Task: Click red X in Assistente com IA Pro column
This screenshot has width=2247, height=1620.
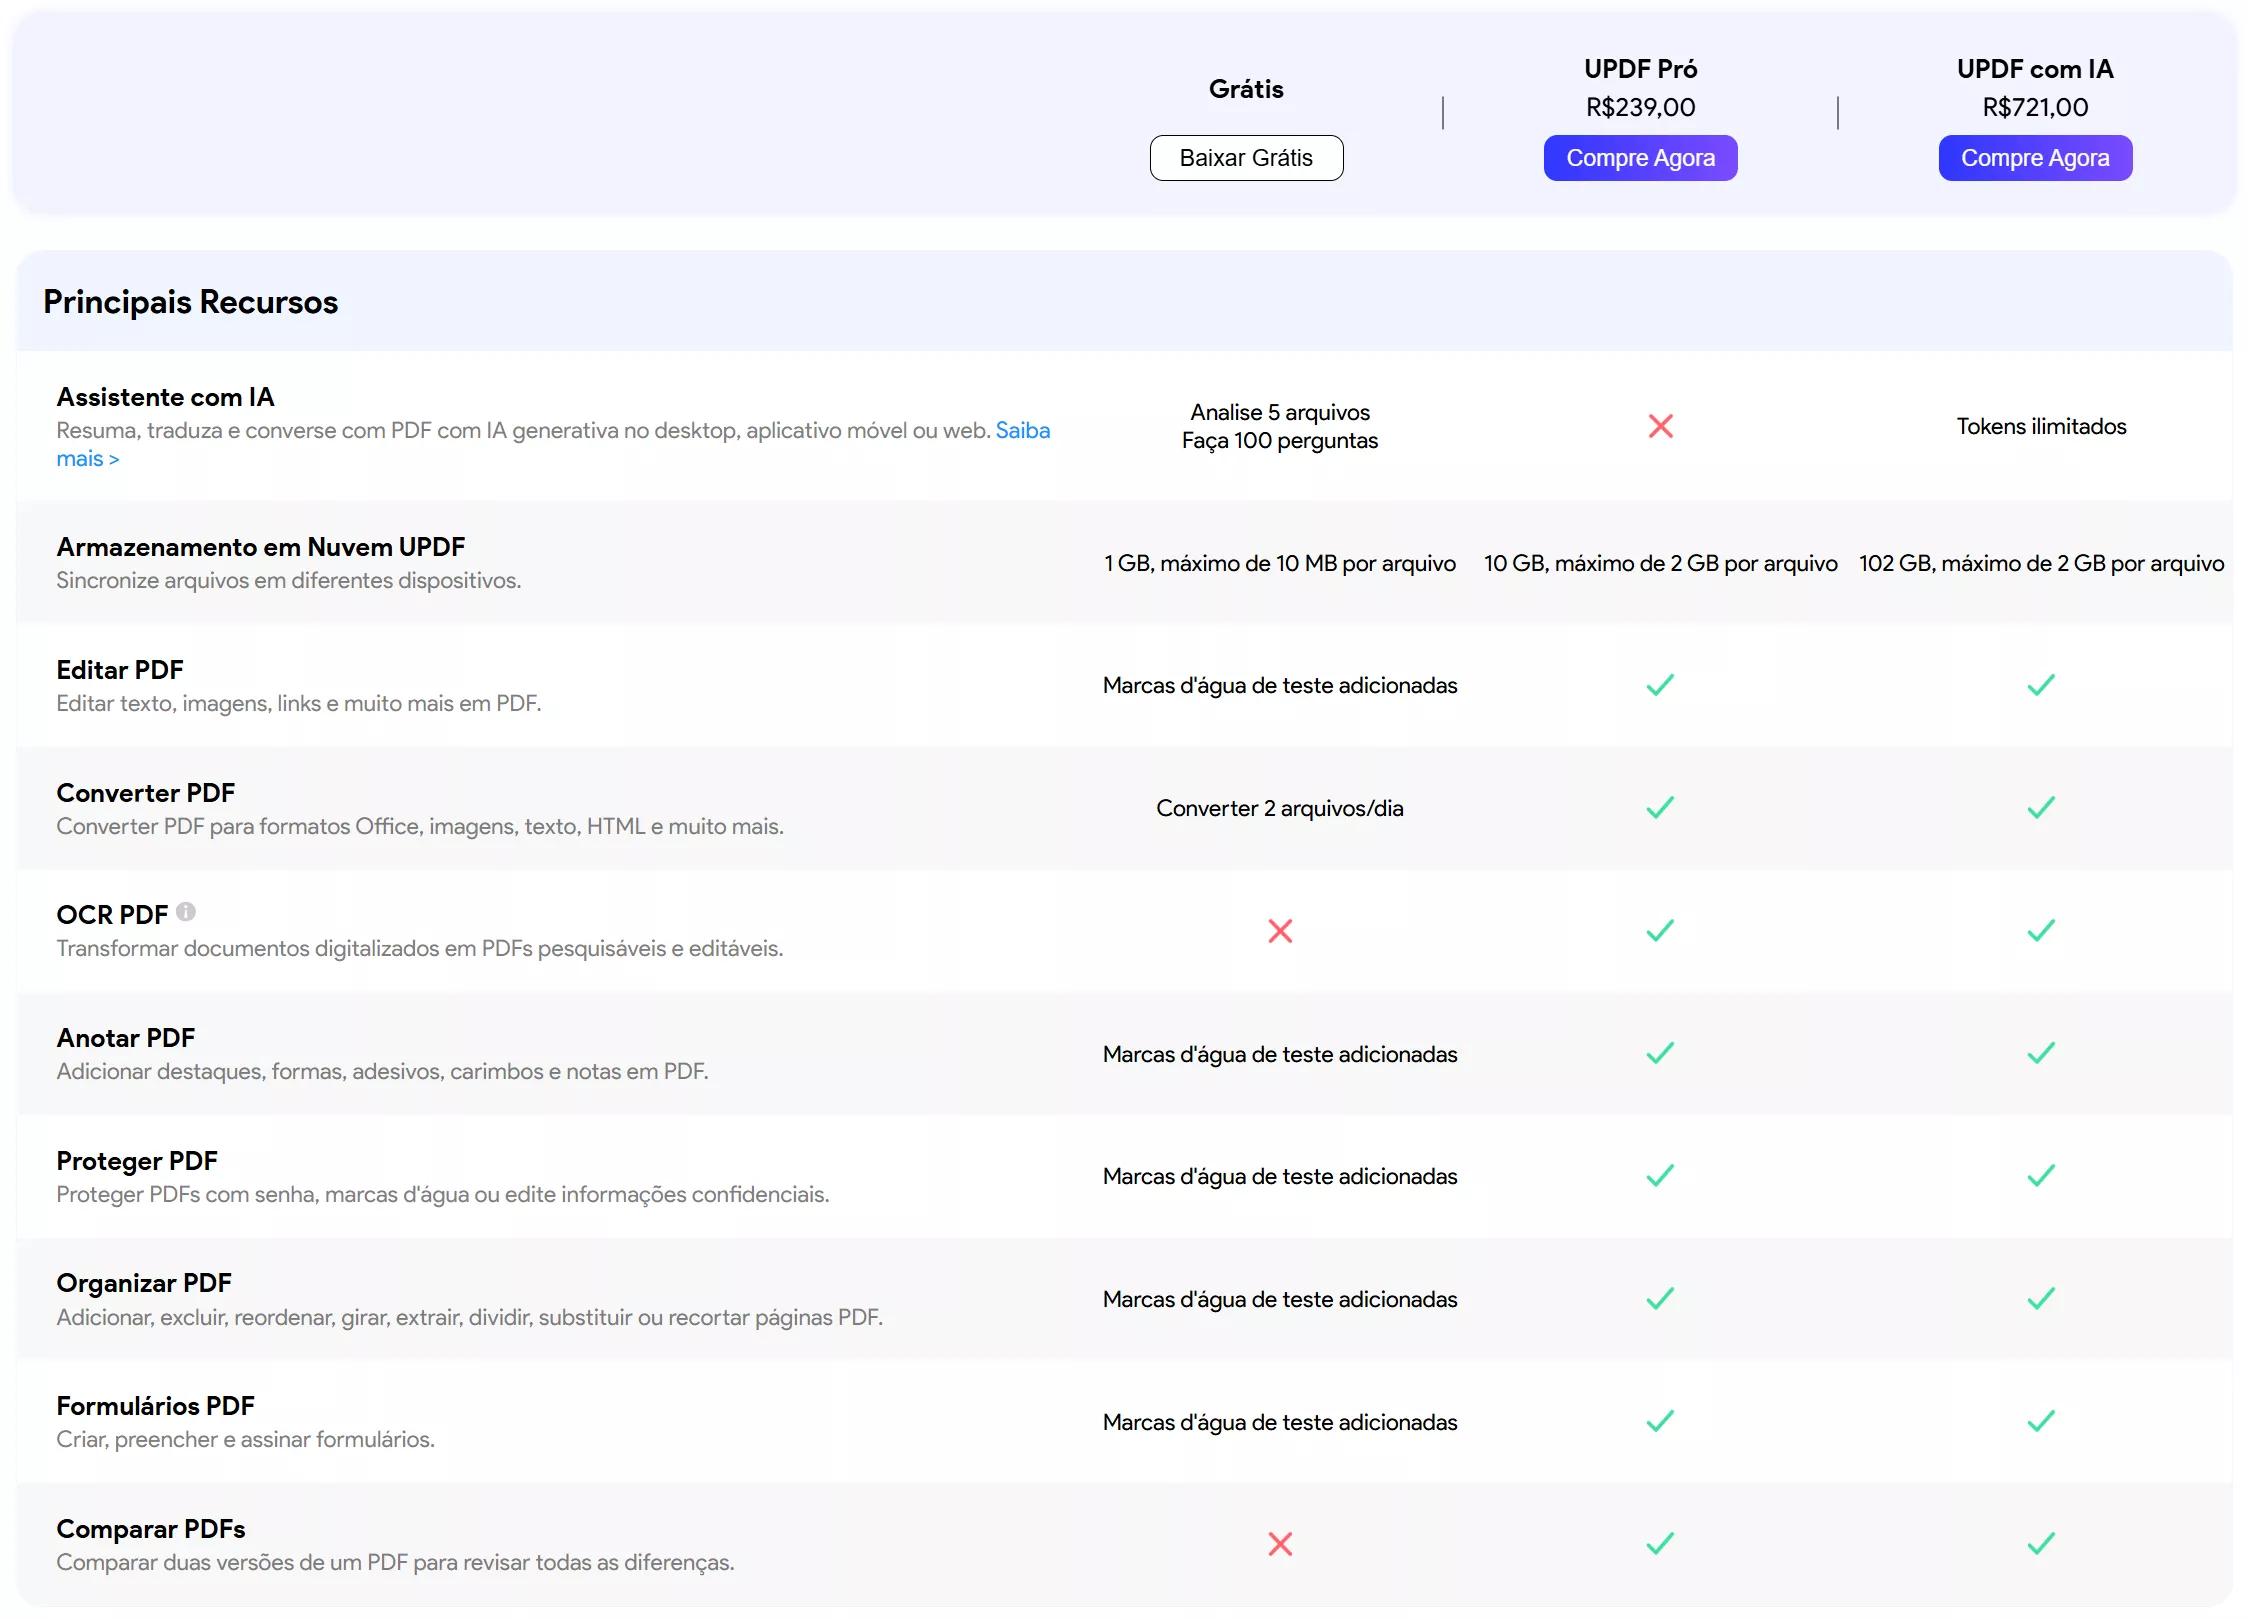Action: pyautogui.click(x=1660, y=427)
